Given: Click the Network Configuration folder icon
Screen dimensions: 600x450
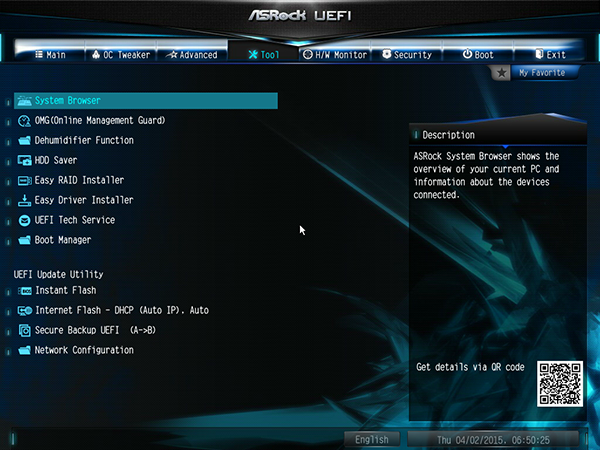Looking at the screenshot, I should point(24,350).
